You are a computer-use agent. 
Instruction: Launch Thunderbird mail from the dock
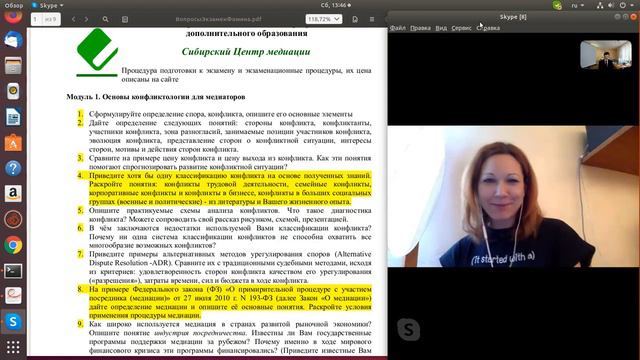pyautogui.click(x=13, y=40)
